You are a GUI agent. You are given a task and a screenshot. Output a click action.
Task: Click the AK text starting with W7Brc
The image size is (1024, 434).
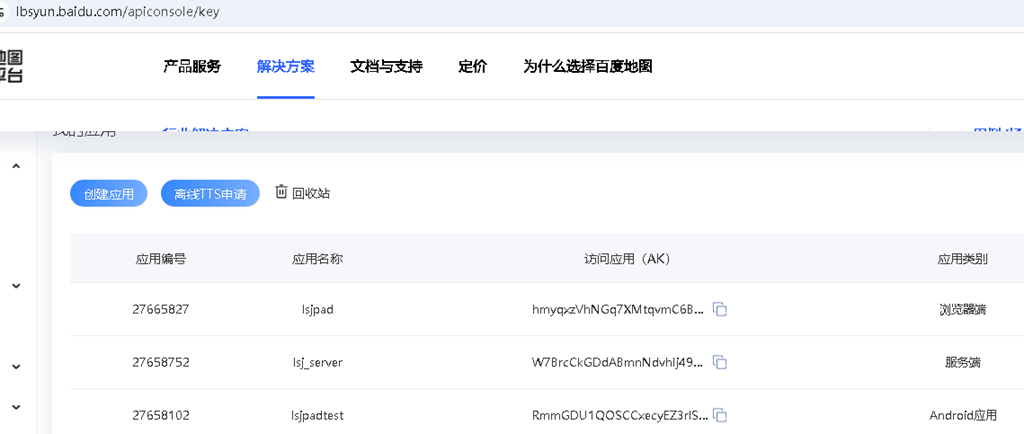tap(618, 362)
